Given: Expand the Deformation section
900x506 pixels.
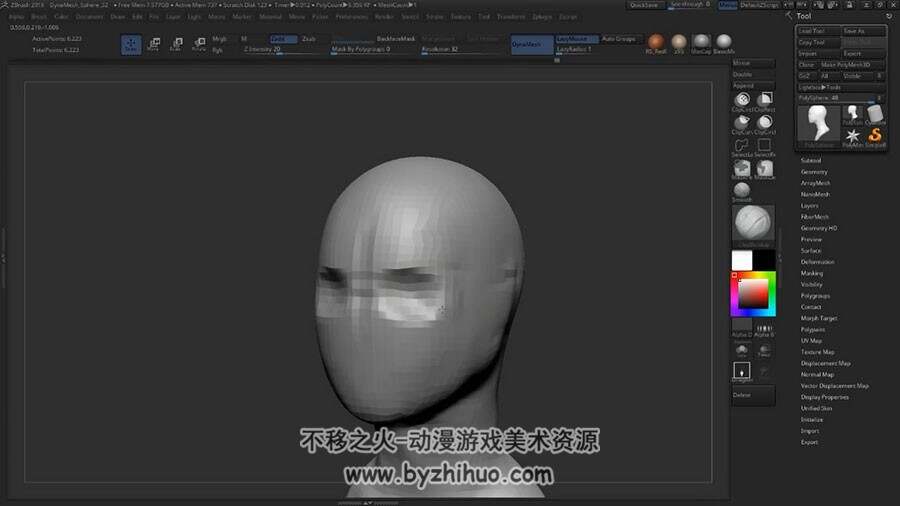Looking at the screenshot, I should tap(817, 262).
